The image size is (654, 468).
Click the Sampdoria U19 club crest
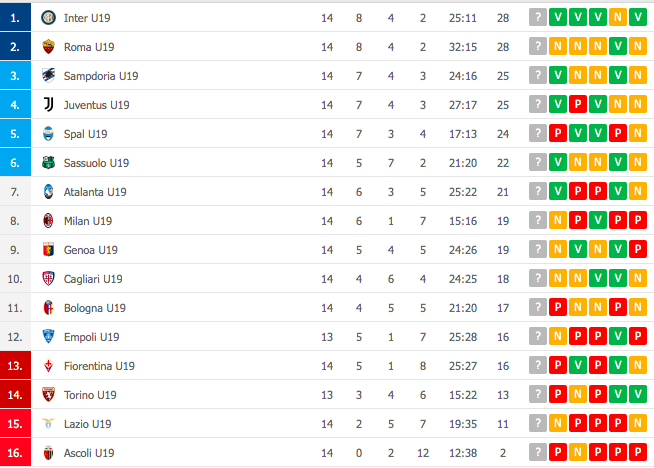tap(48, 75)
